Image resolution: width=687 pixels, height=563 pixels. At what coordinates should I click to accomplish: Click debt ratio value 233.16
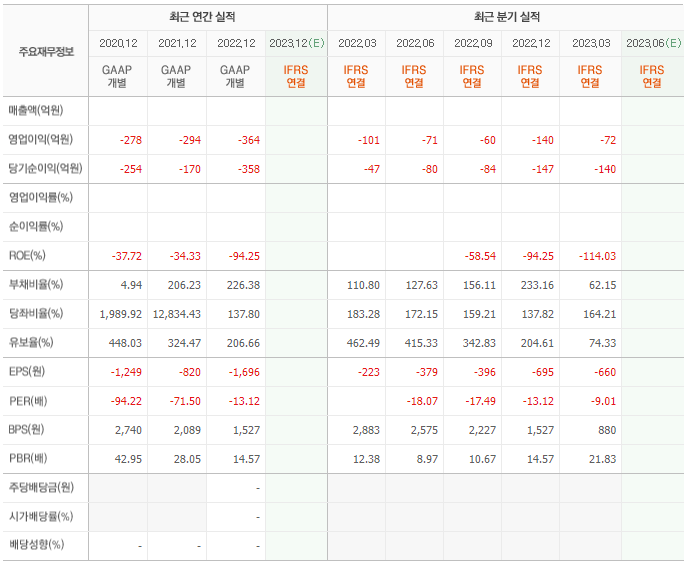click(537, 285)
